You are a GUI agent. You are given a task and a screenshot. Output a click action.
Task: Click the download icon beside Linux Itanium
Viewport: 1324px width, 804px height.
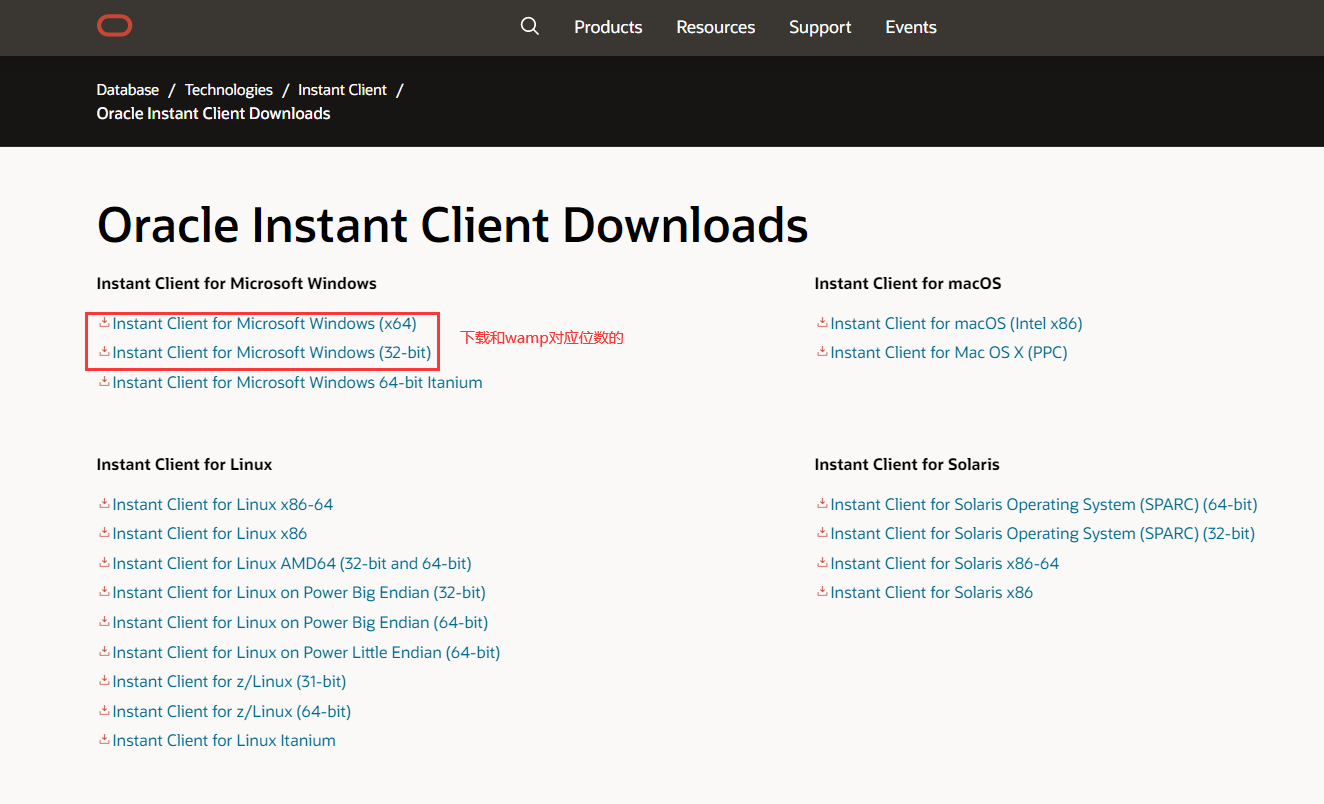click(104, 740)
